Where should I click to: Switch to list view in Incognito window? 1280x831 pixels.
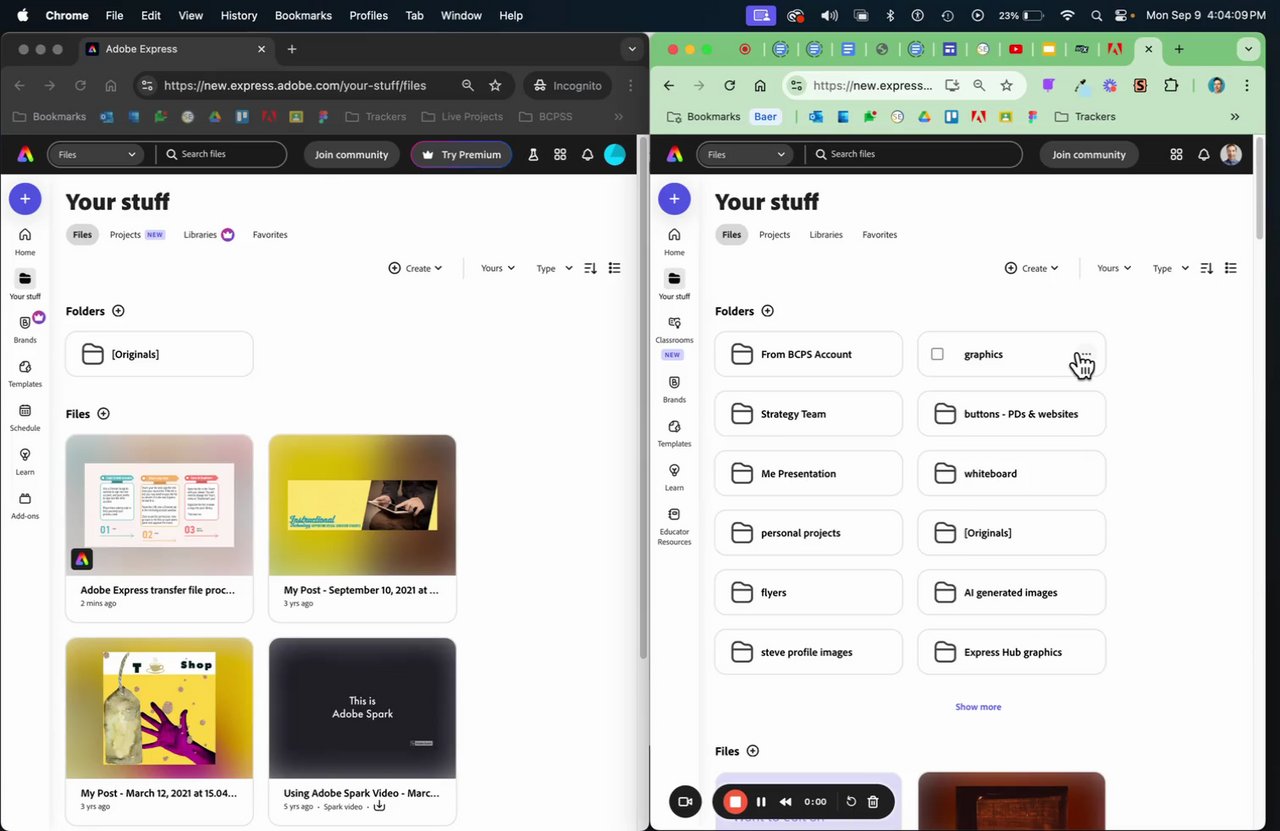point(615,268)
